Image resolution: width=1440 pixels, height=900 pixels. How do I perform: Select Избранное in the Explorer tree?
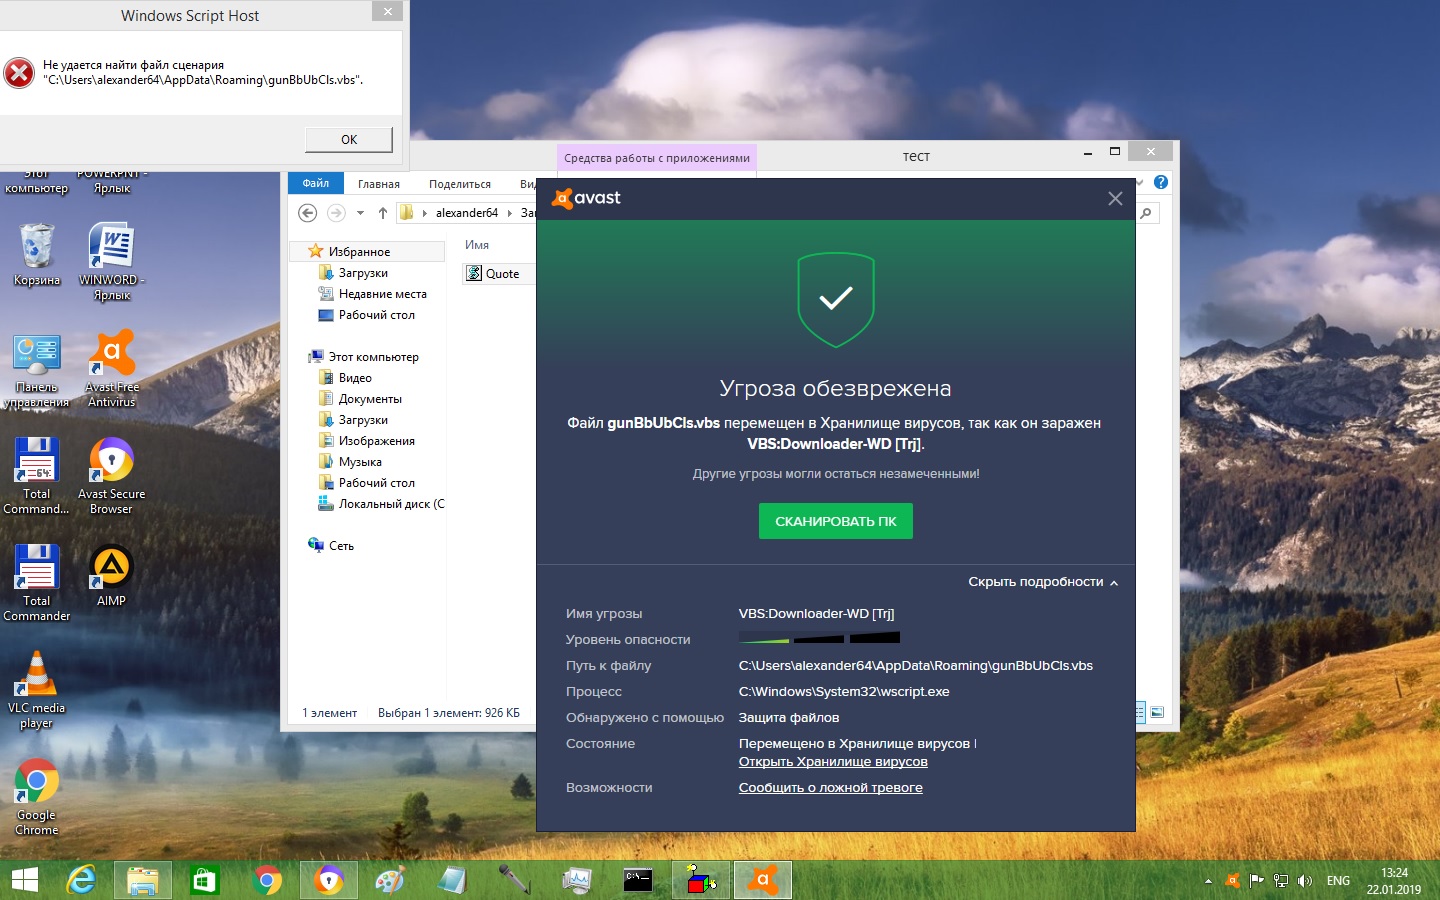coord(359,252)
